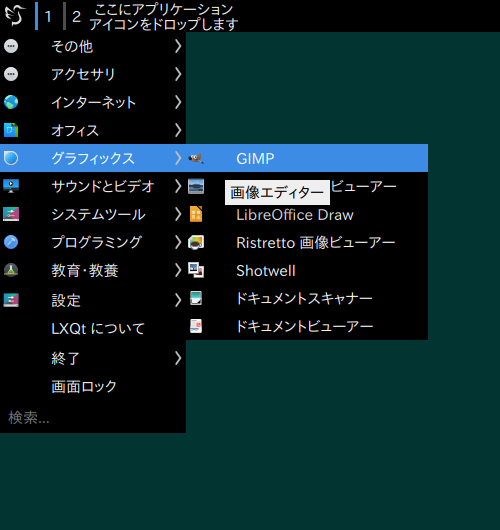
Task: Click the 設定 preferences icon
Action: coord(11,300)
